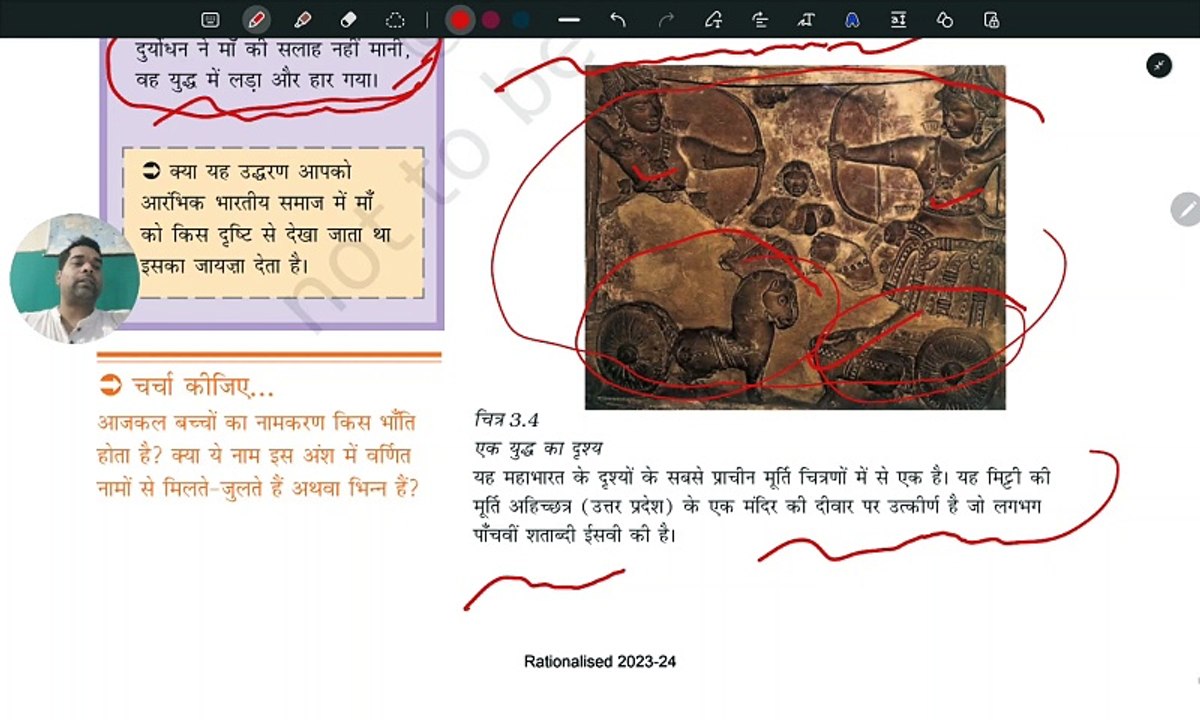Click the 'एक युद्ध का दृश्य' caption title
The height and width of the screenshot is (720, 1200).
[x=538, y=447]
